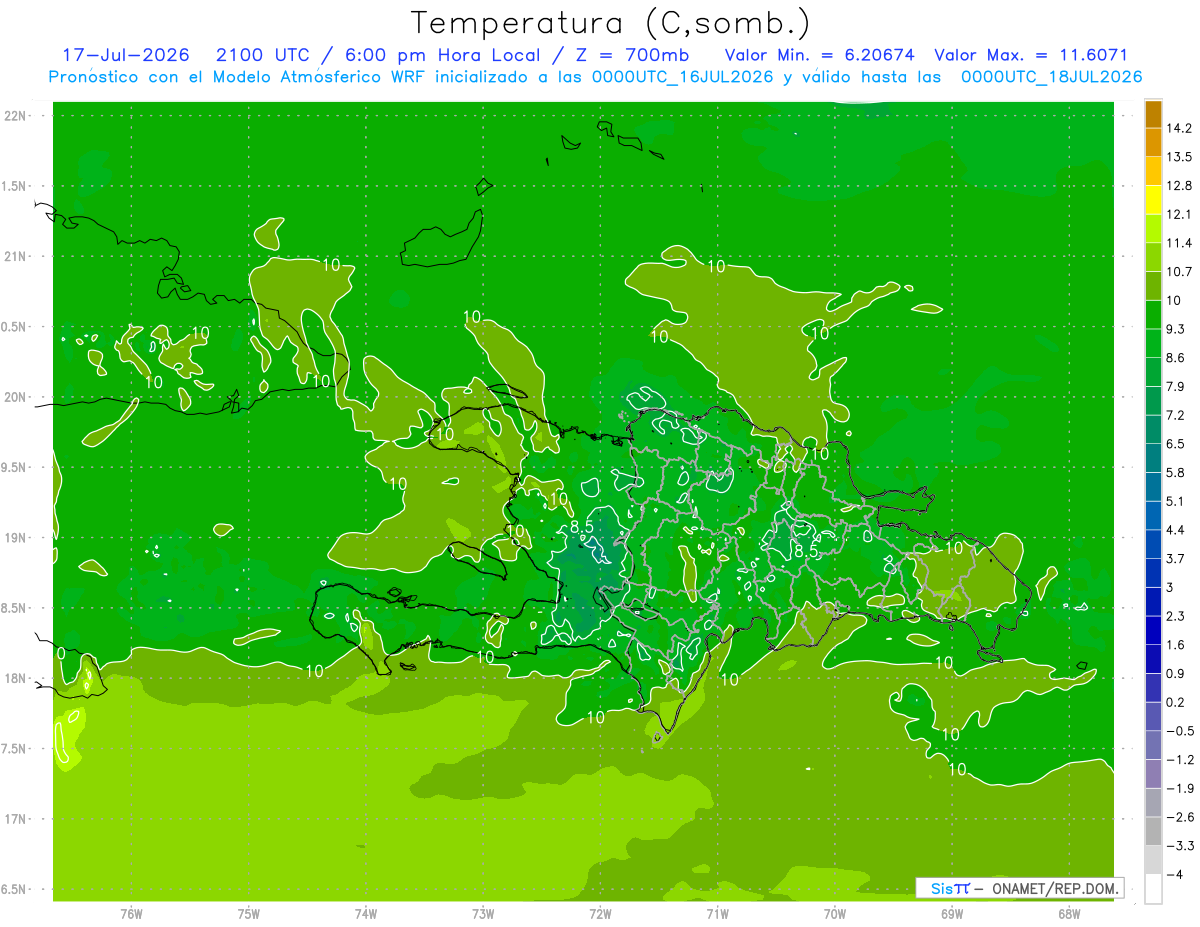Pick the white swatch below -4

tap(1153, 888)
